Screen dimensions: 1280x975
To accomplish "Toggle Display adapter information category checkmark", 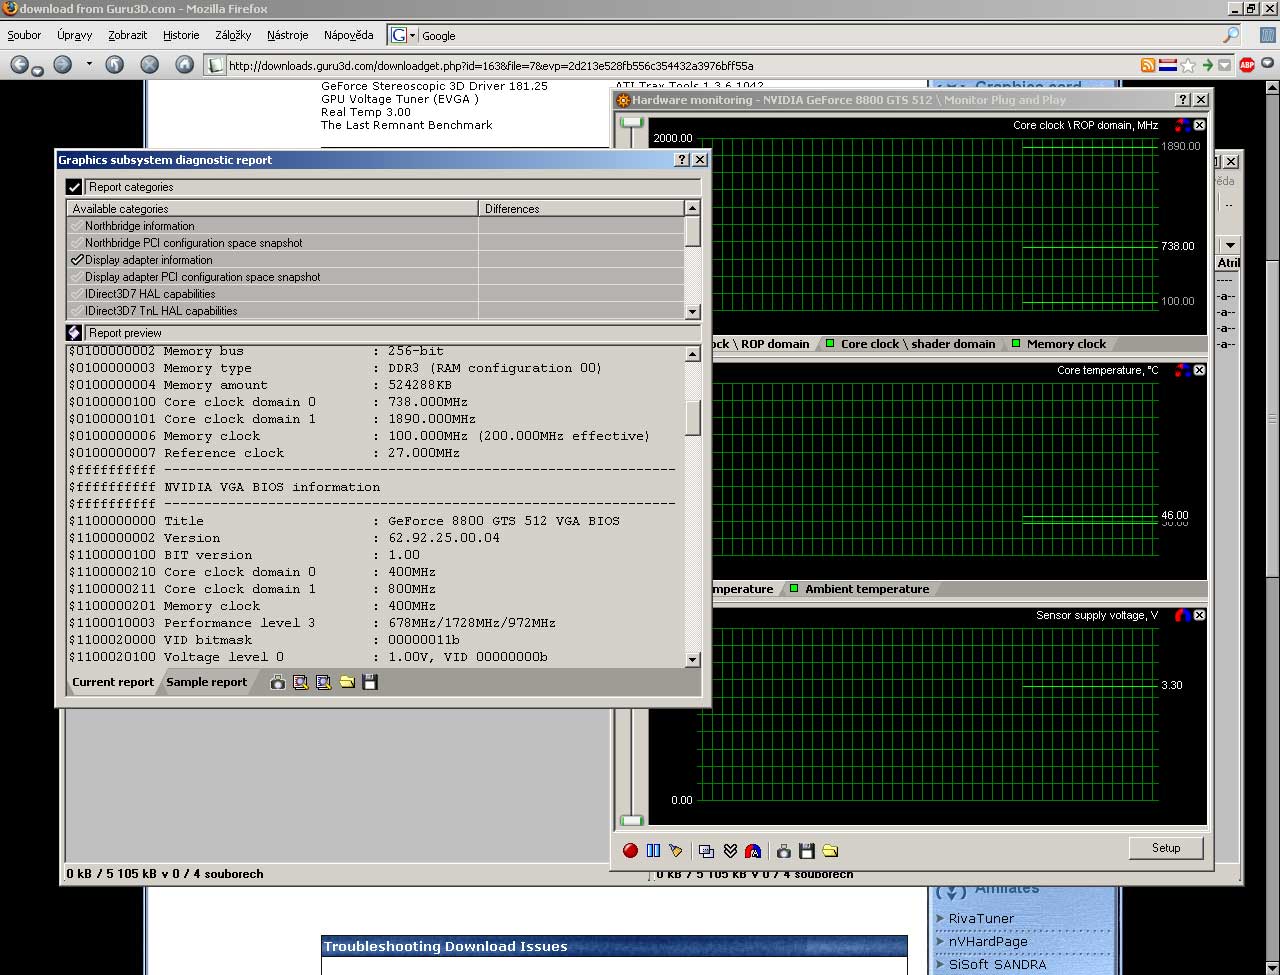I will (77, 260).
